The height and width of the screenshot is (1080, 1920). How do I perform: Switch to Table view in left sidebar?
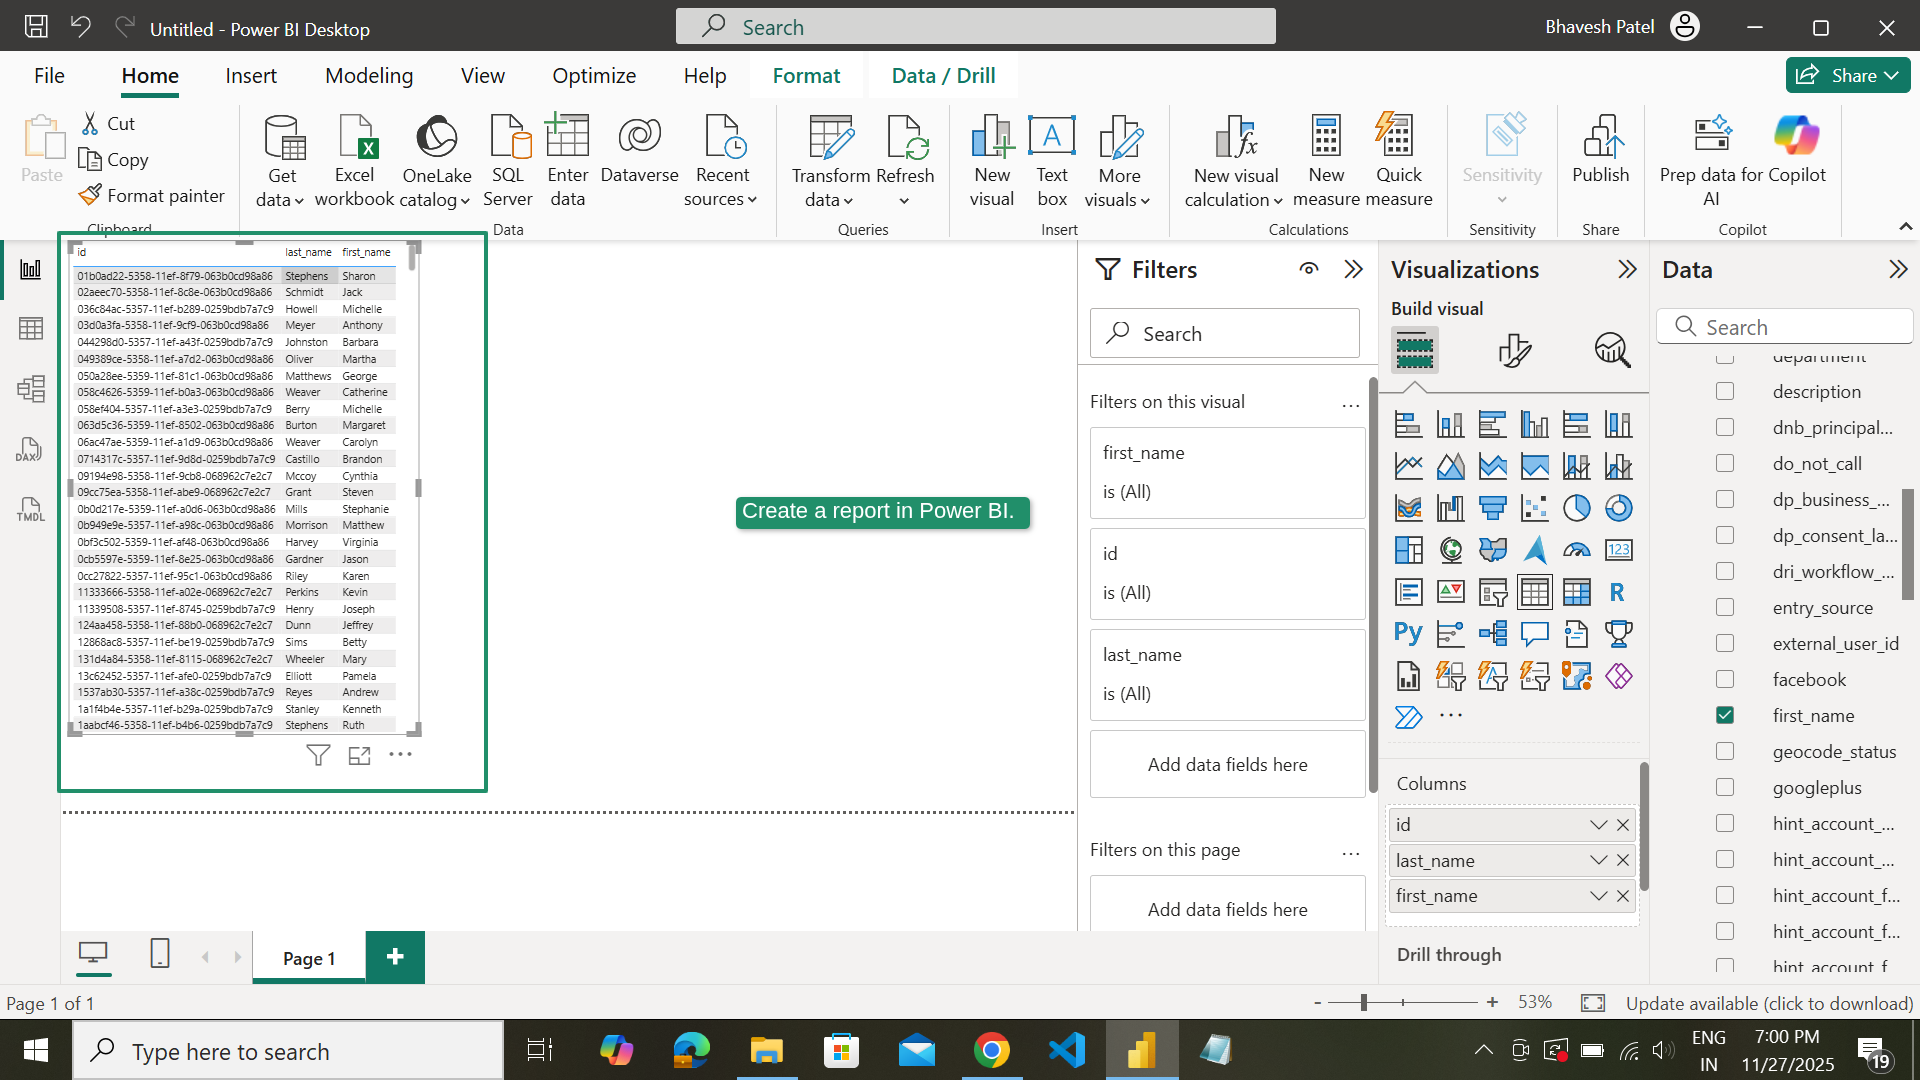coord(31,328)
